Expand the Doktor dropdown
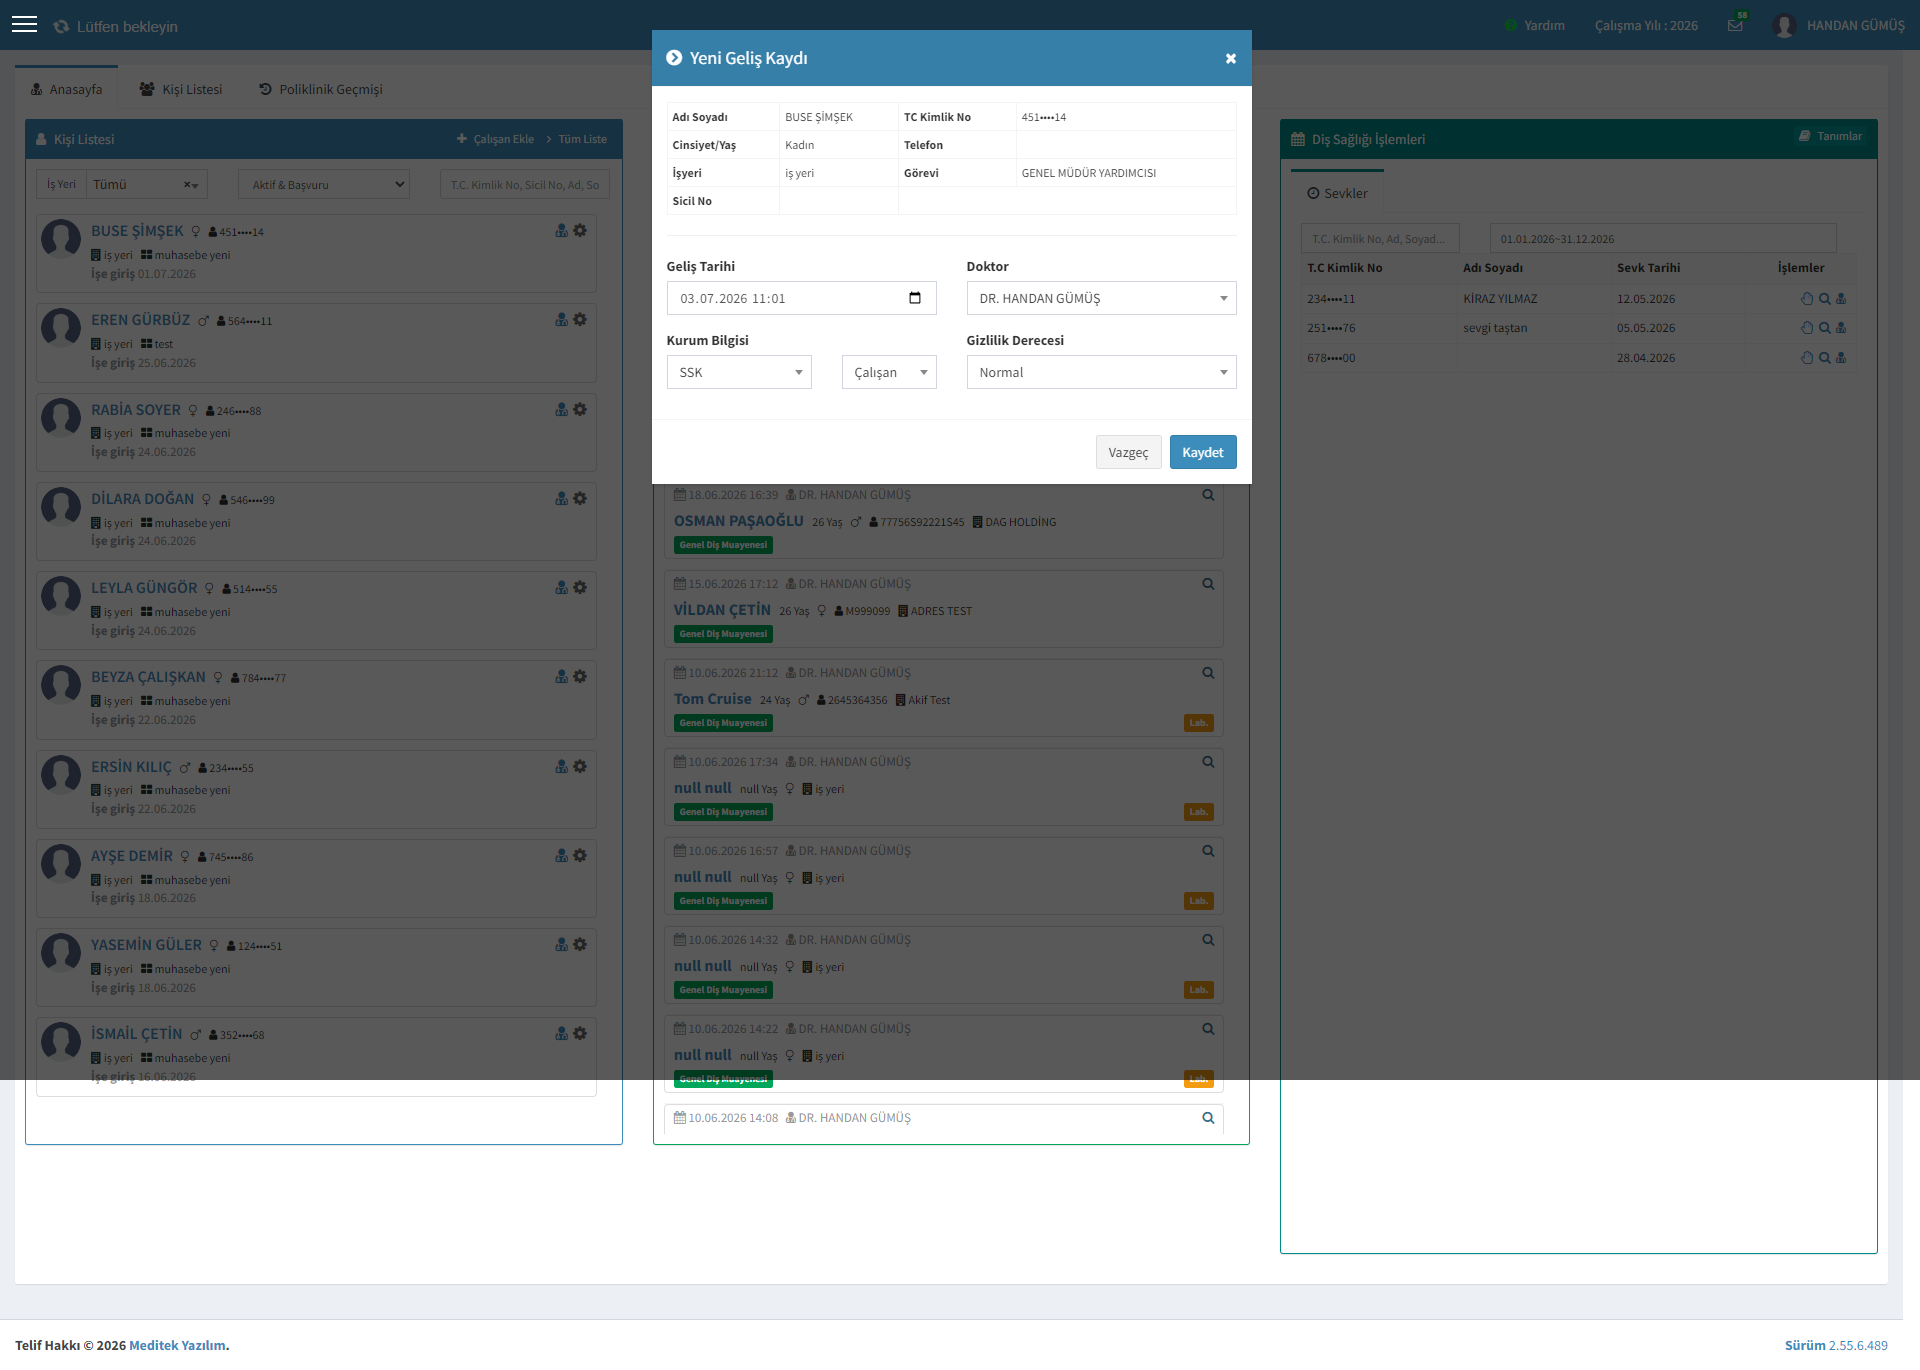This screenshot has height=1370, width=1920. 1101,298
